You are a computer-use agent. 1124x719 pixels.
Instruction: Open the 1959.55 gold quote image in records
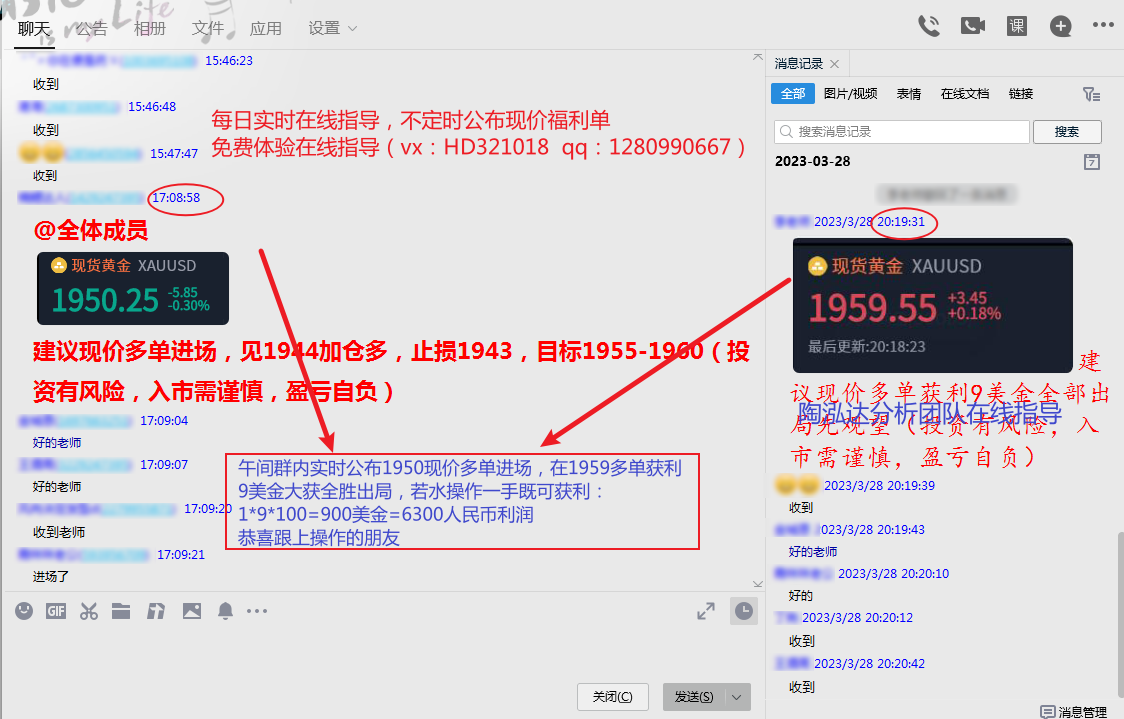(933, 305)
